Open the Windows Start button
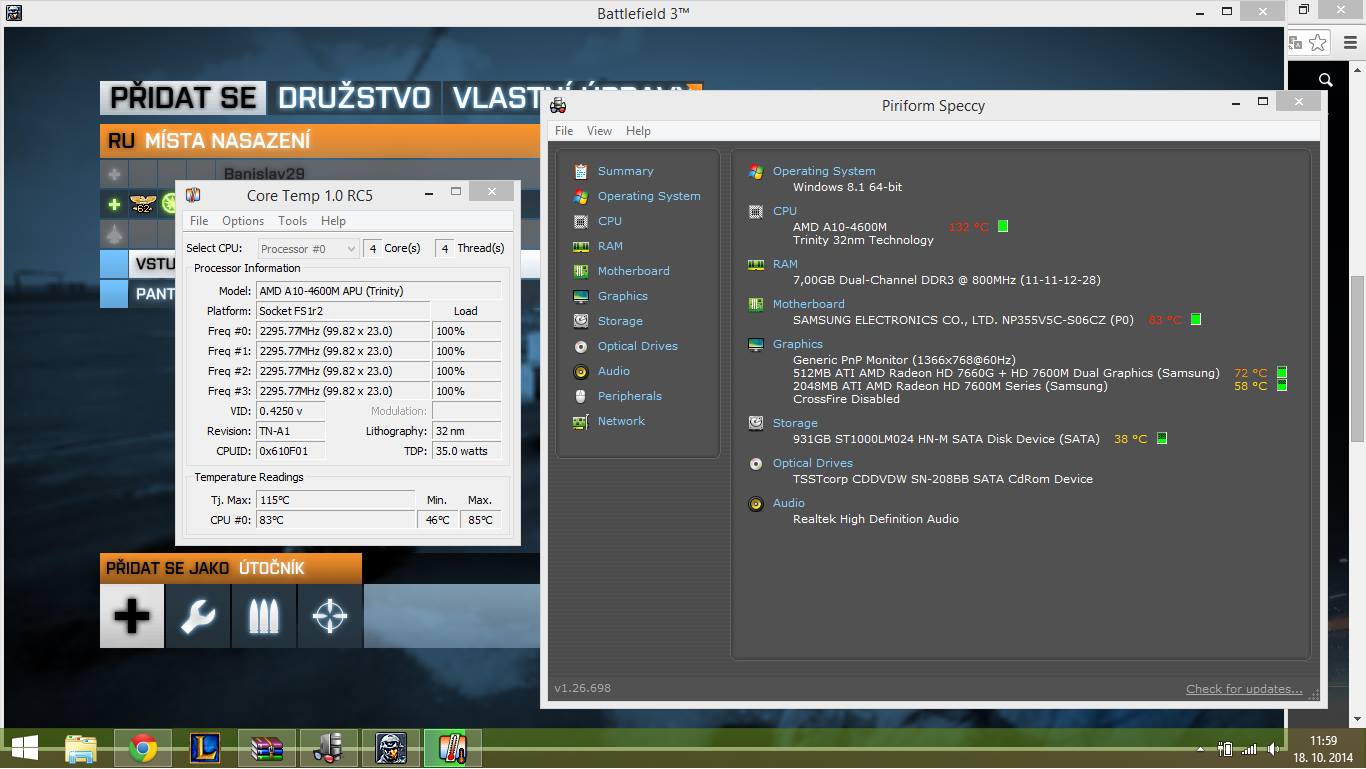Screen dimensions: 1366x769 click(24, 748)
